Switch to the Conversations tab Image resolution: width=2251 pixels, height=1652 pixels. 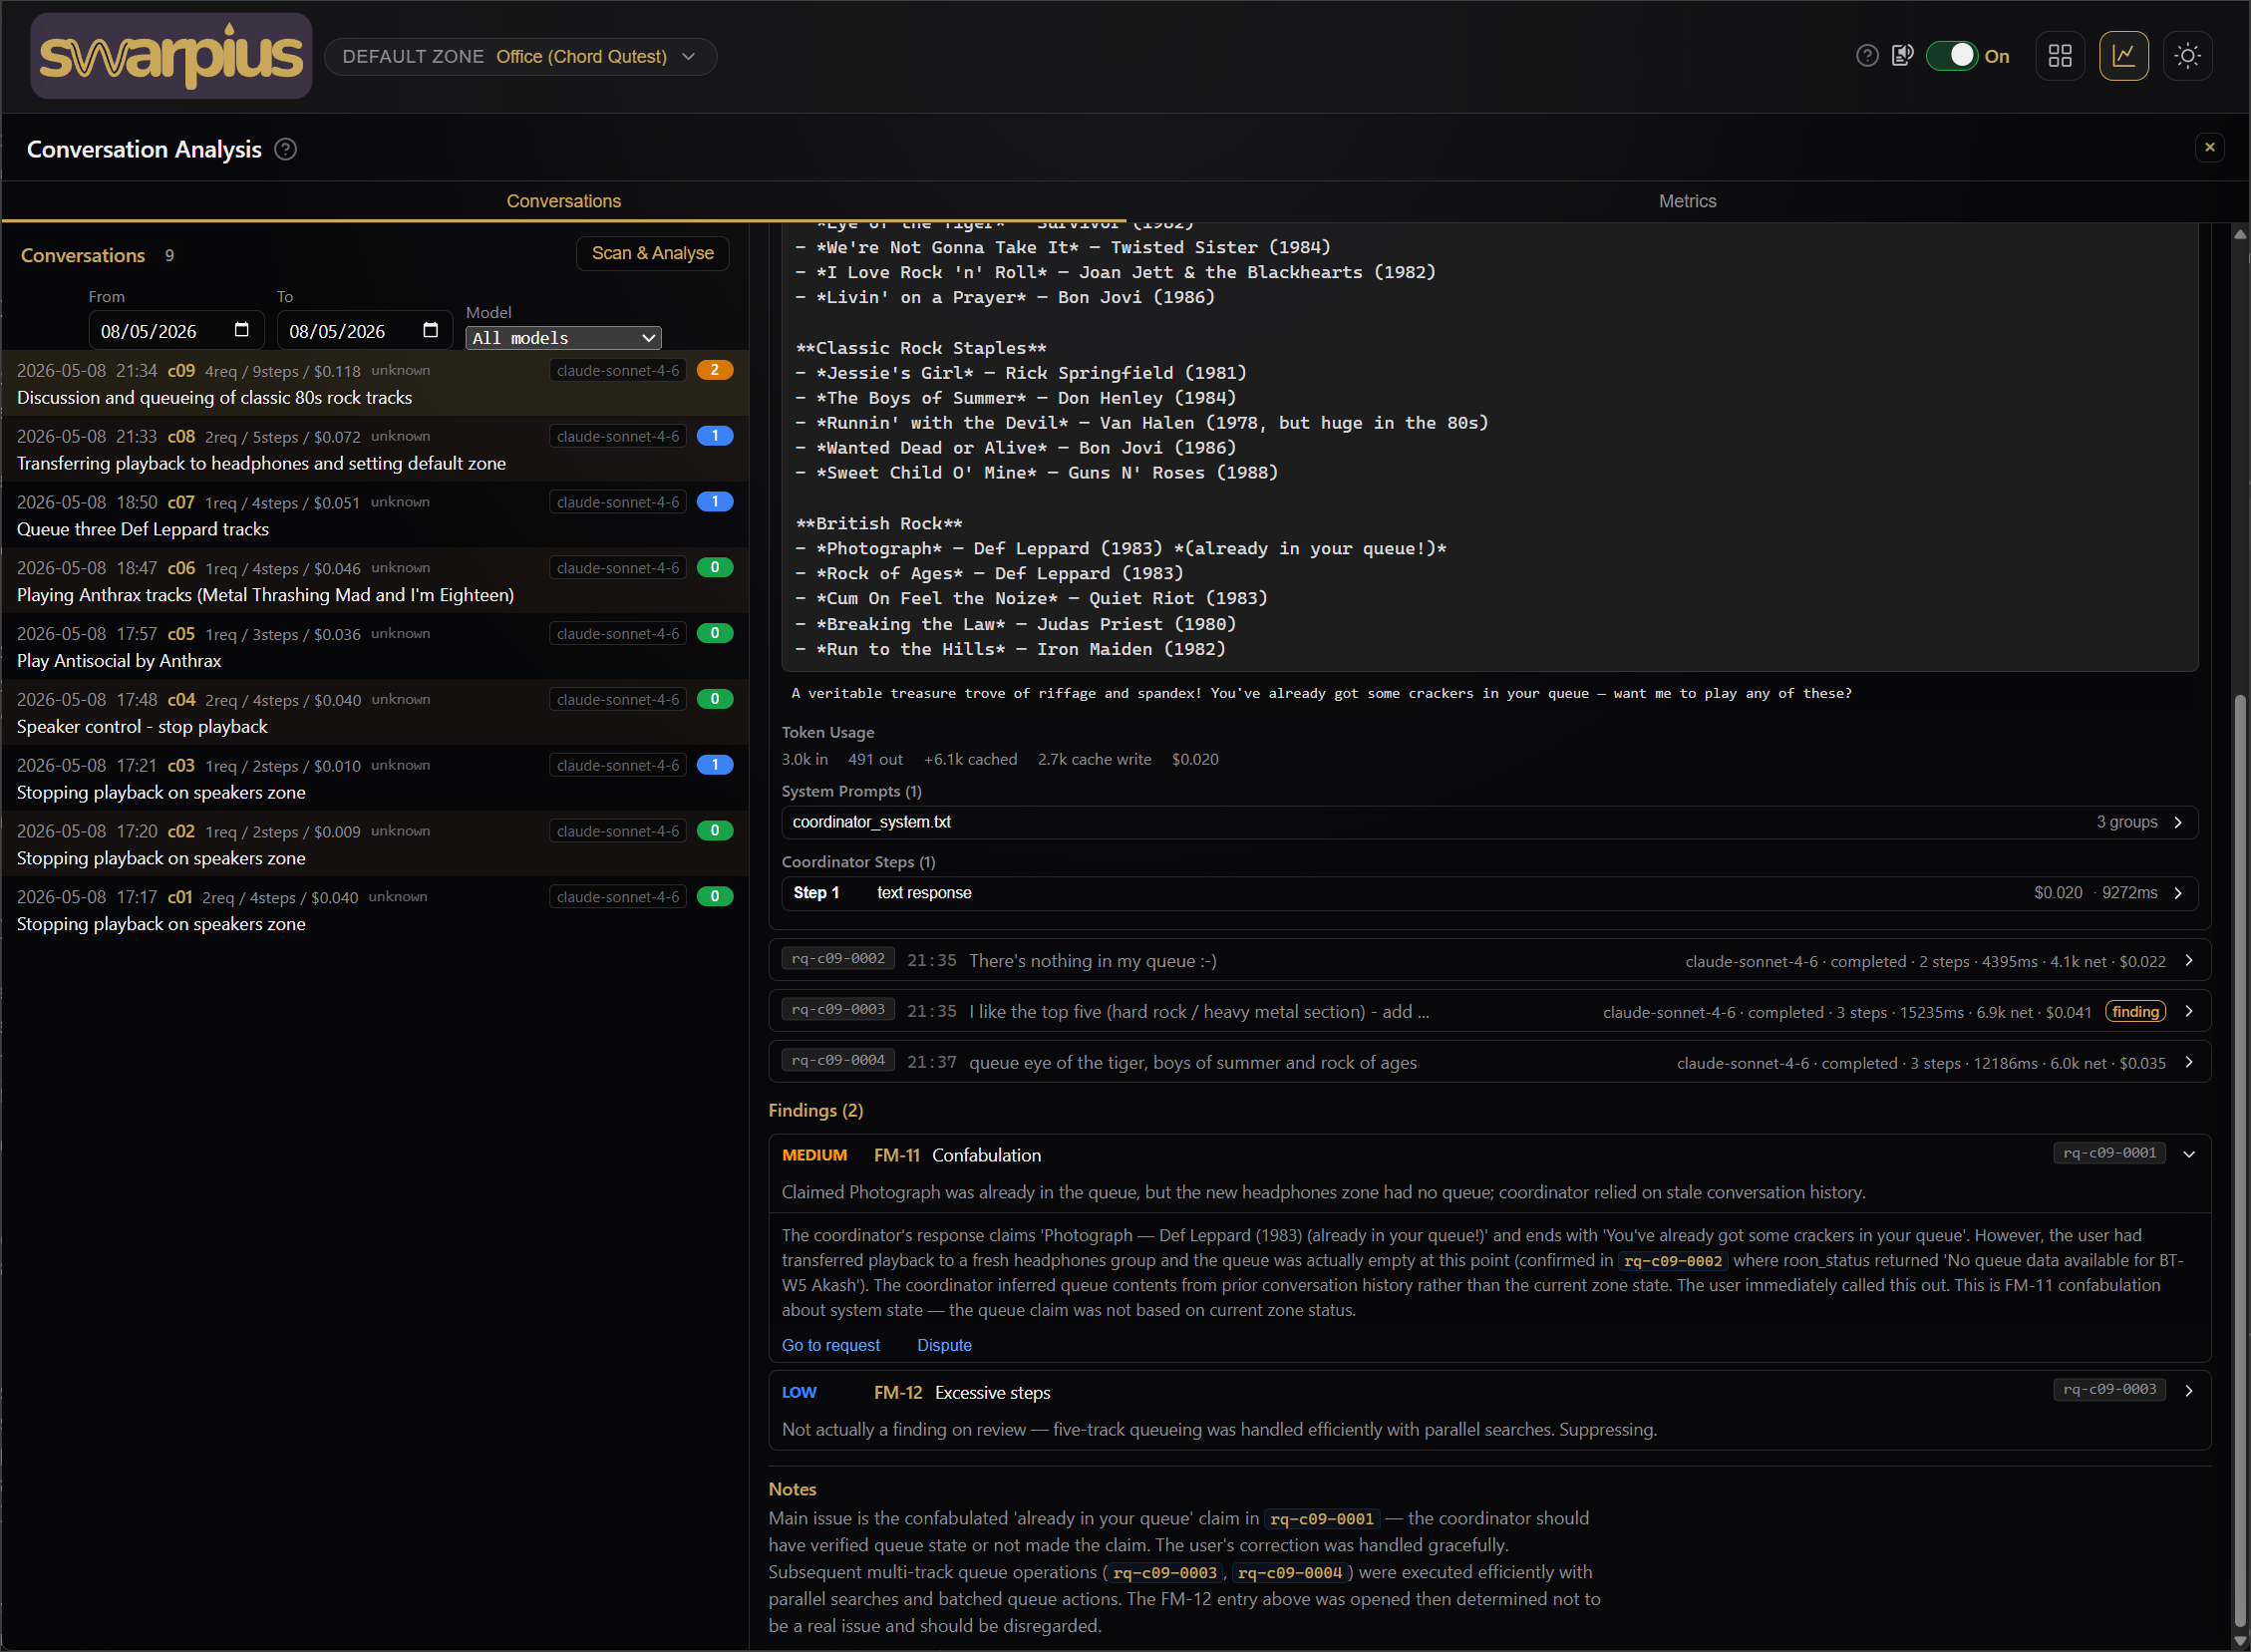pyautogui.click(x=564, y=201)
